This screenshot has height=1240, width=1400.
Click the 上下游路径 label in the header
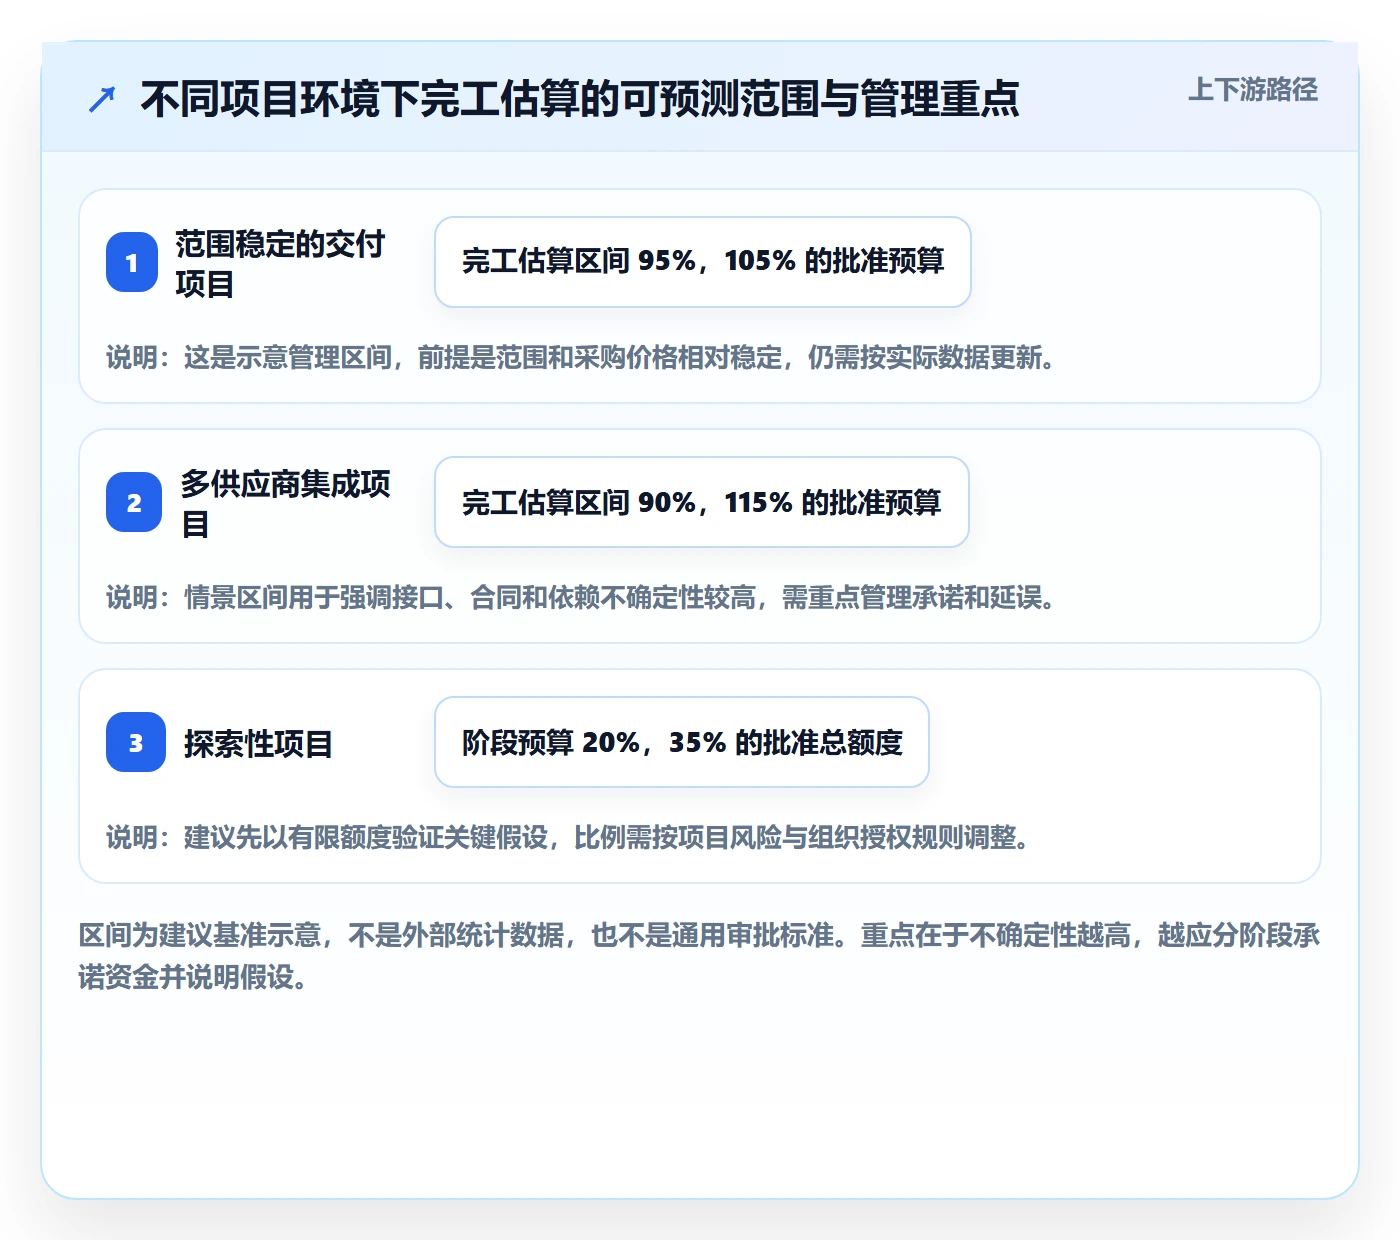(1252, 90)
